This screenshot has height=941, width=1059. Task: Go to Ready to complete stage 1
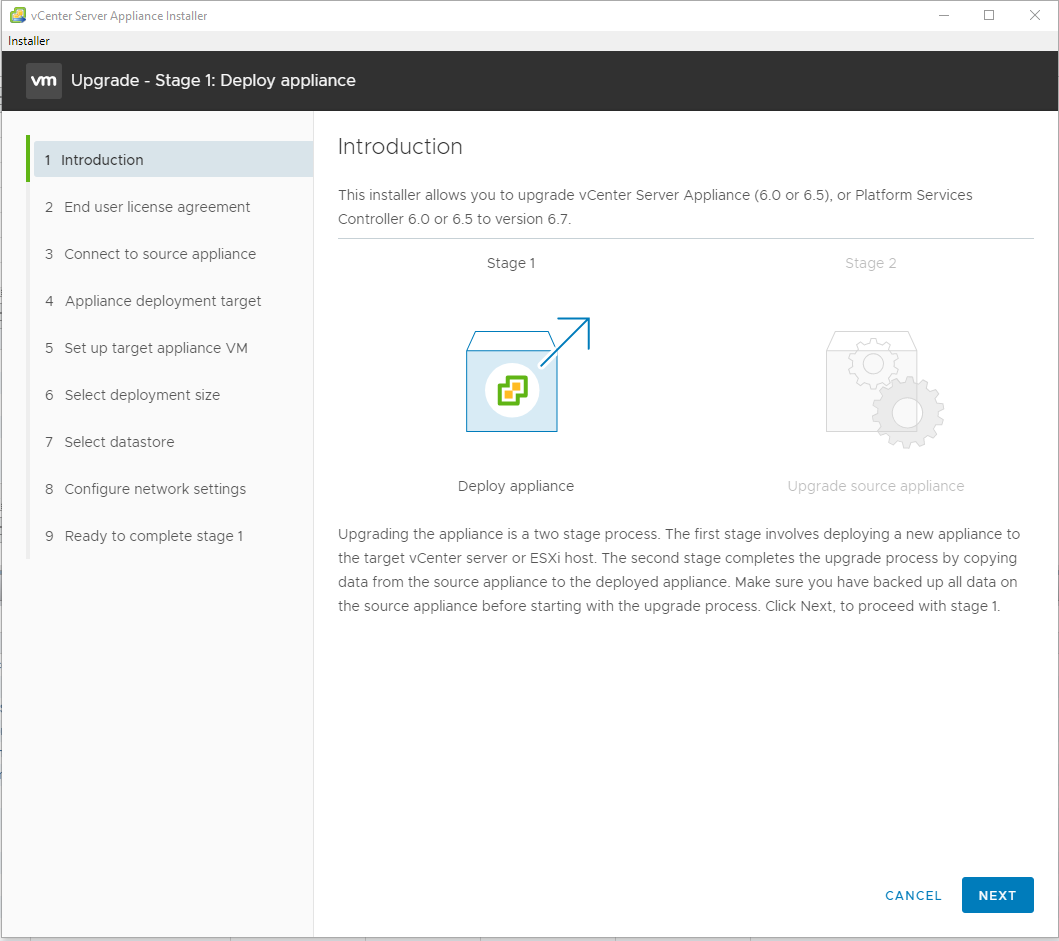(x=154, y=536)
